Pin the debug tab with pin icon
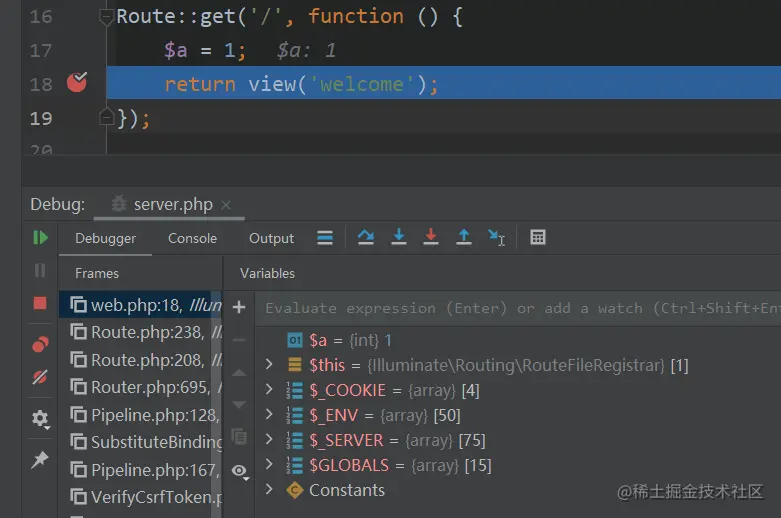This screenshot has height=518, width=781. (40, 459)
